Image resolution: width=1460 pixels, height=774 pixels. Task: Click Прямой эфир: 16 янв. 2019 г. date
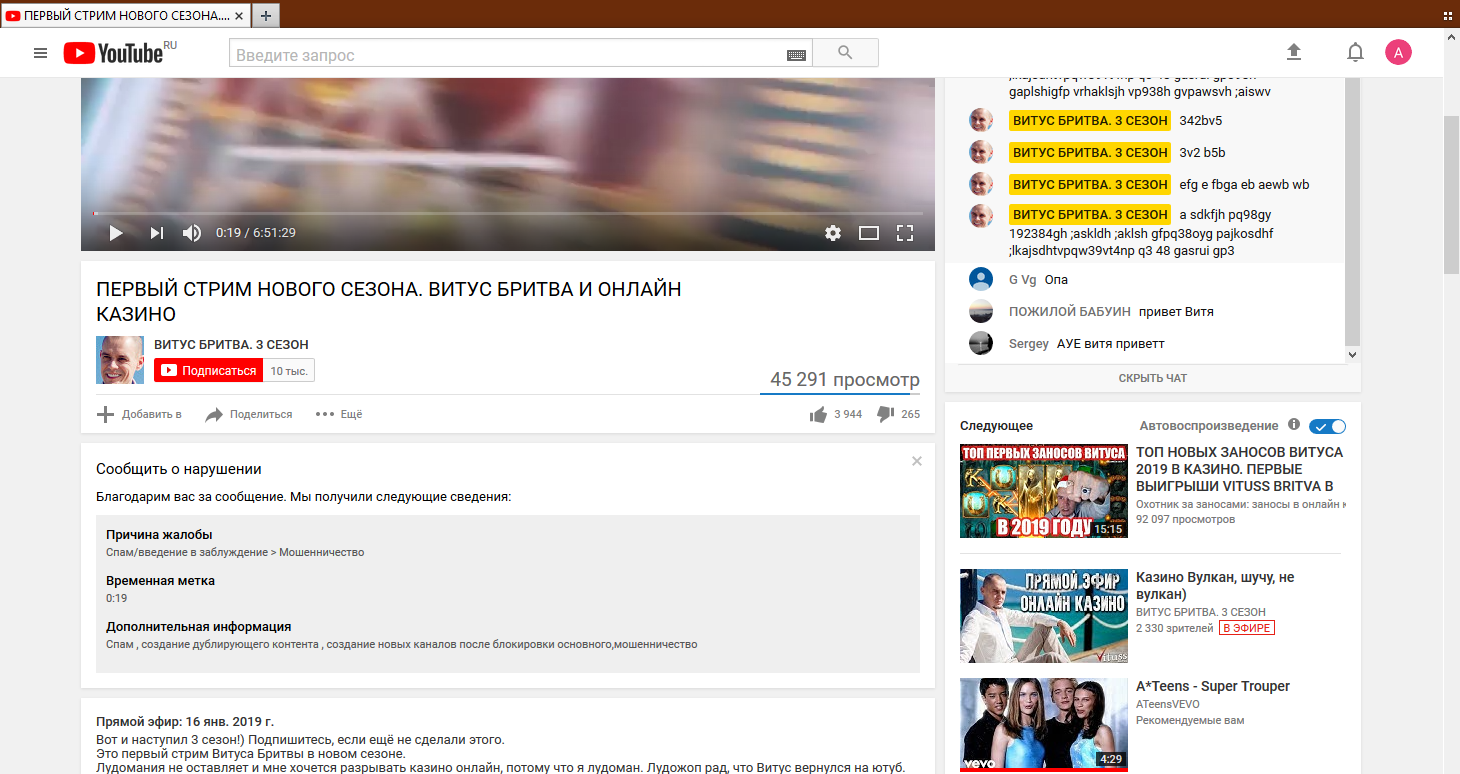(185, 721)
